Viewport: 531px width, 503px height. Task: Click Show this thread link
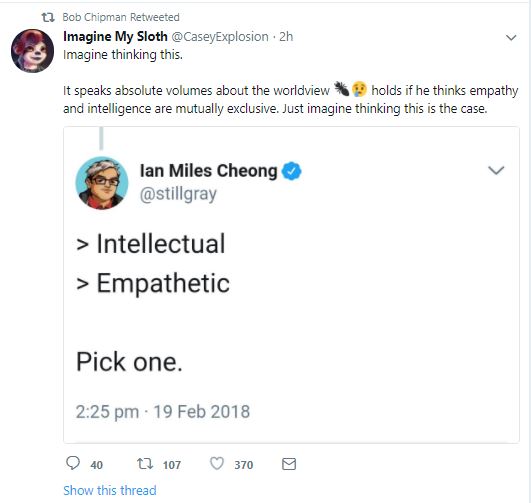pyautogui.click(x=110, y=490)
